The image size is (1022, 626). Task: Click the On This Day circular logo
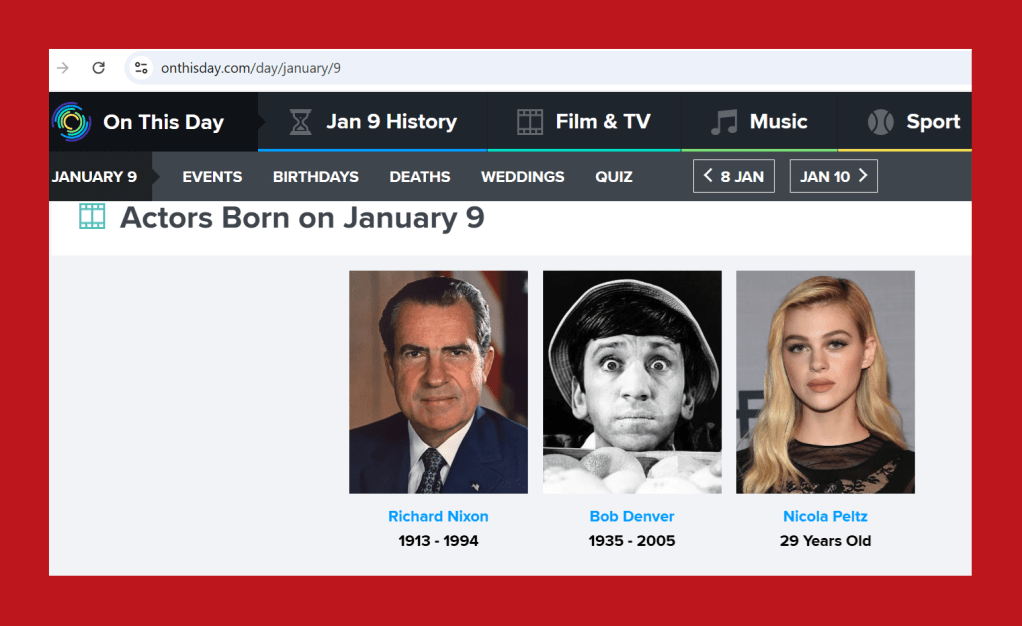(71, 122)
